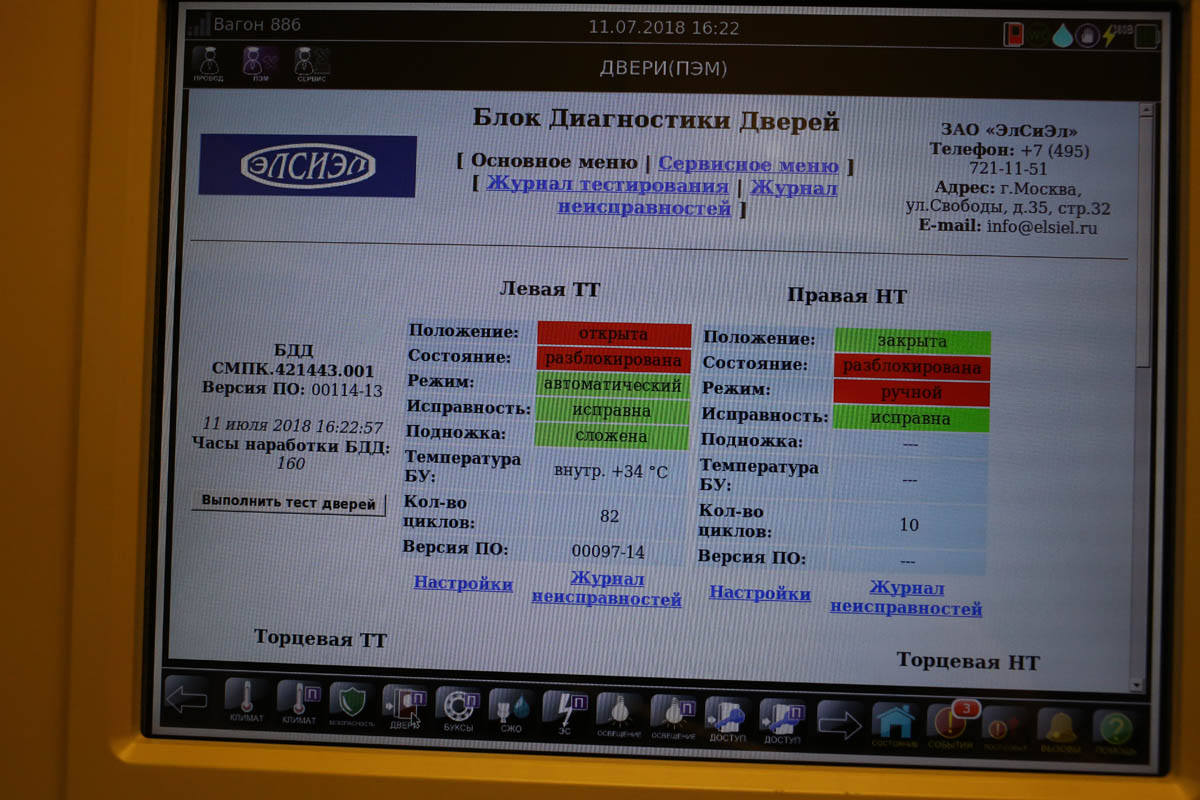
Task: Click the ПРОВОД role icon at top left
Action: click(x=208, y=64)
